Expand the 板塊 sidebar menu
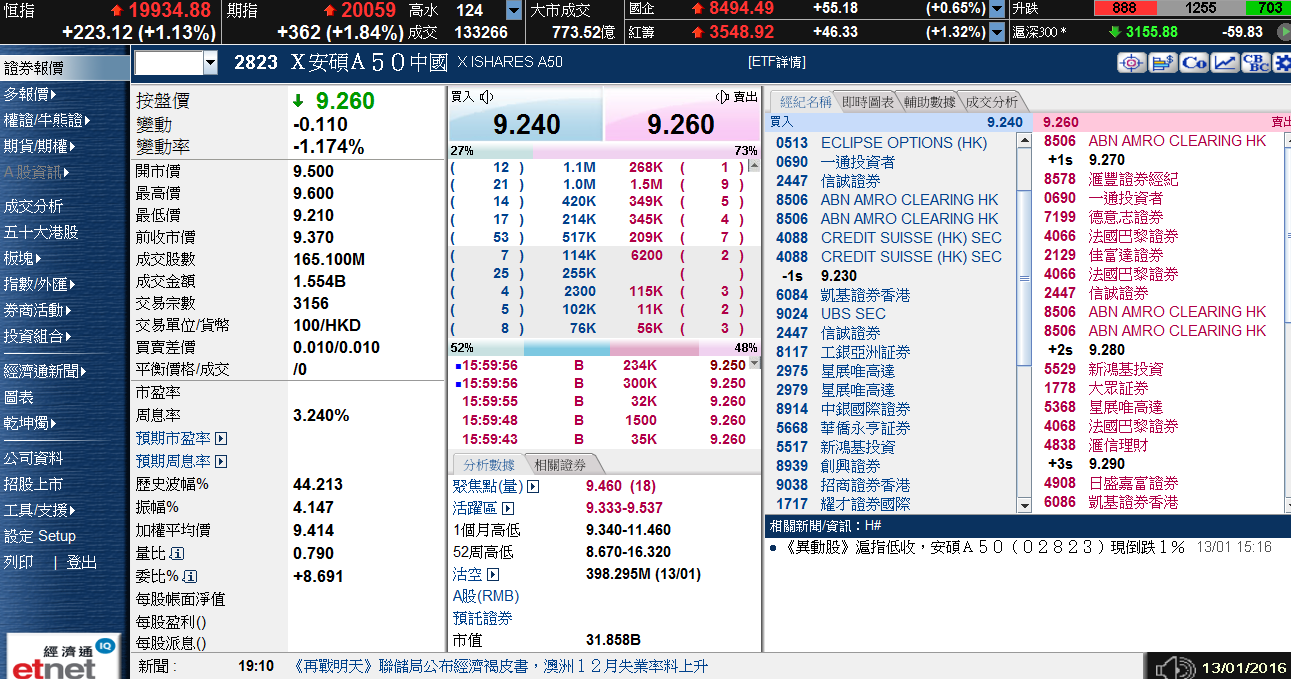Screen dimensions: 1291x679 [23, 258]
